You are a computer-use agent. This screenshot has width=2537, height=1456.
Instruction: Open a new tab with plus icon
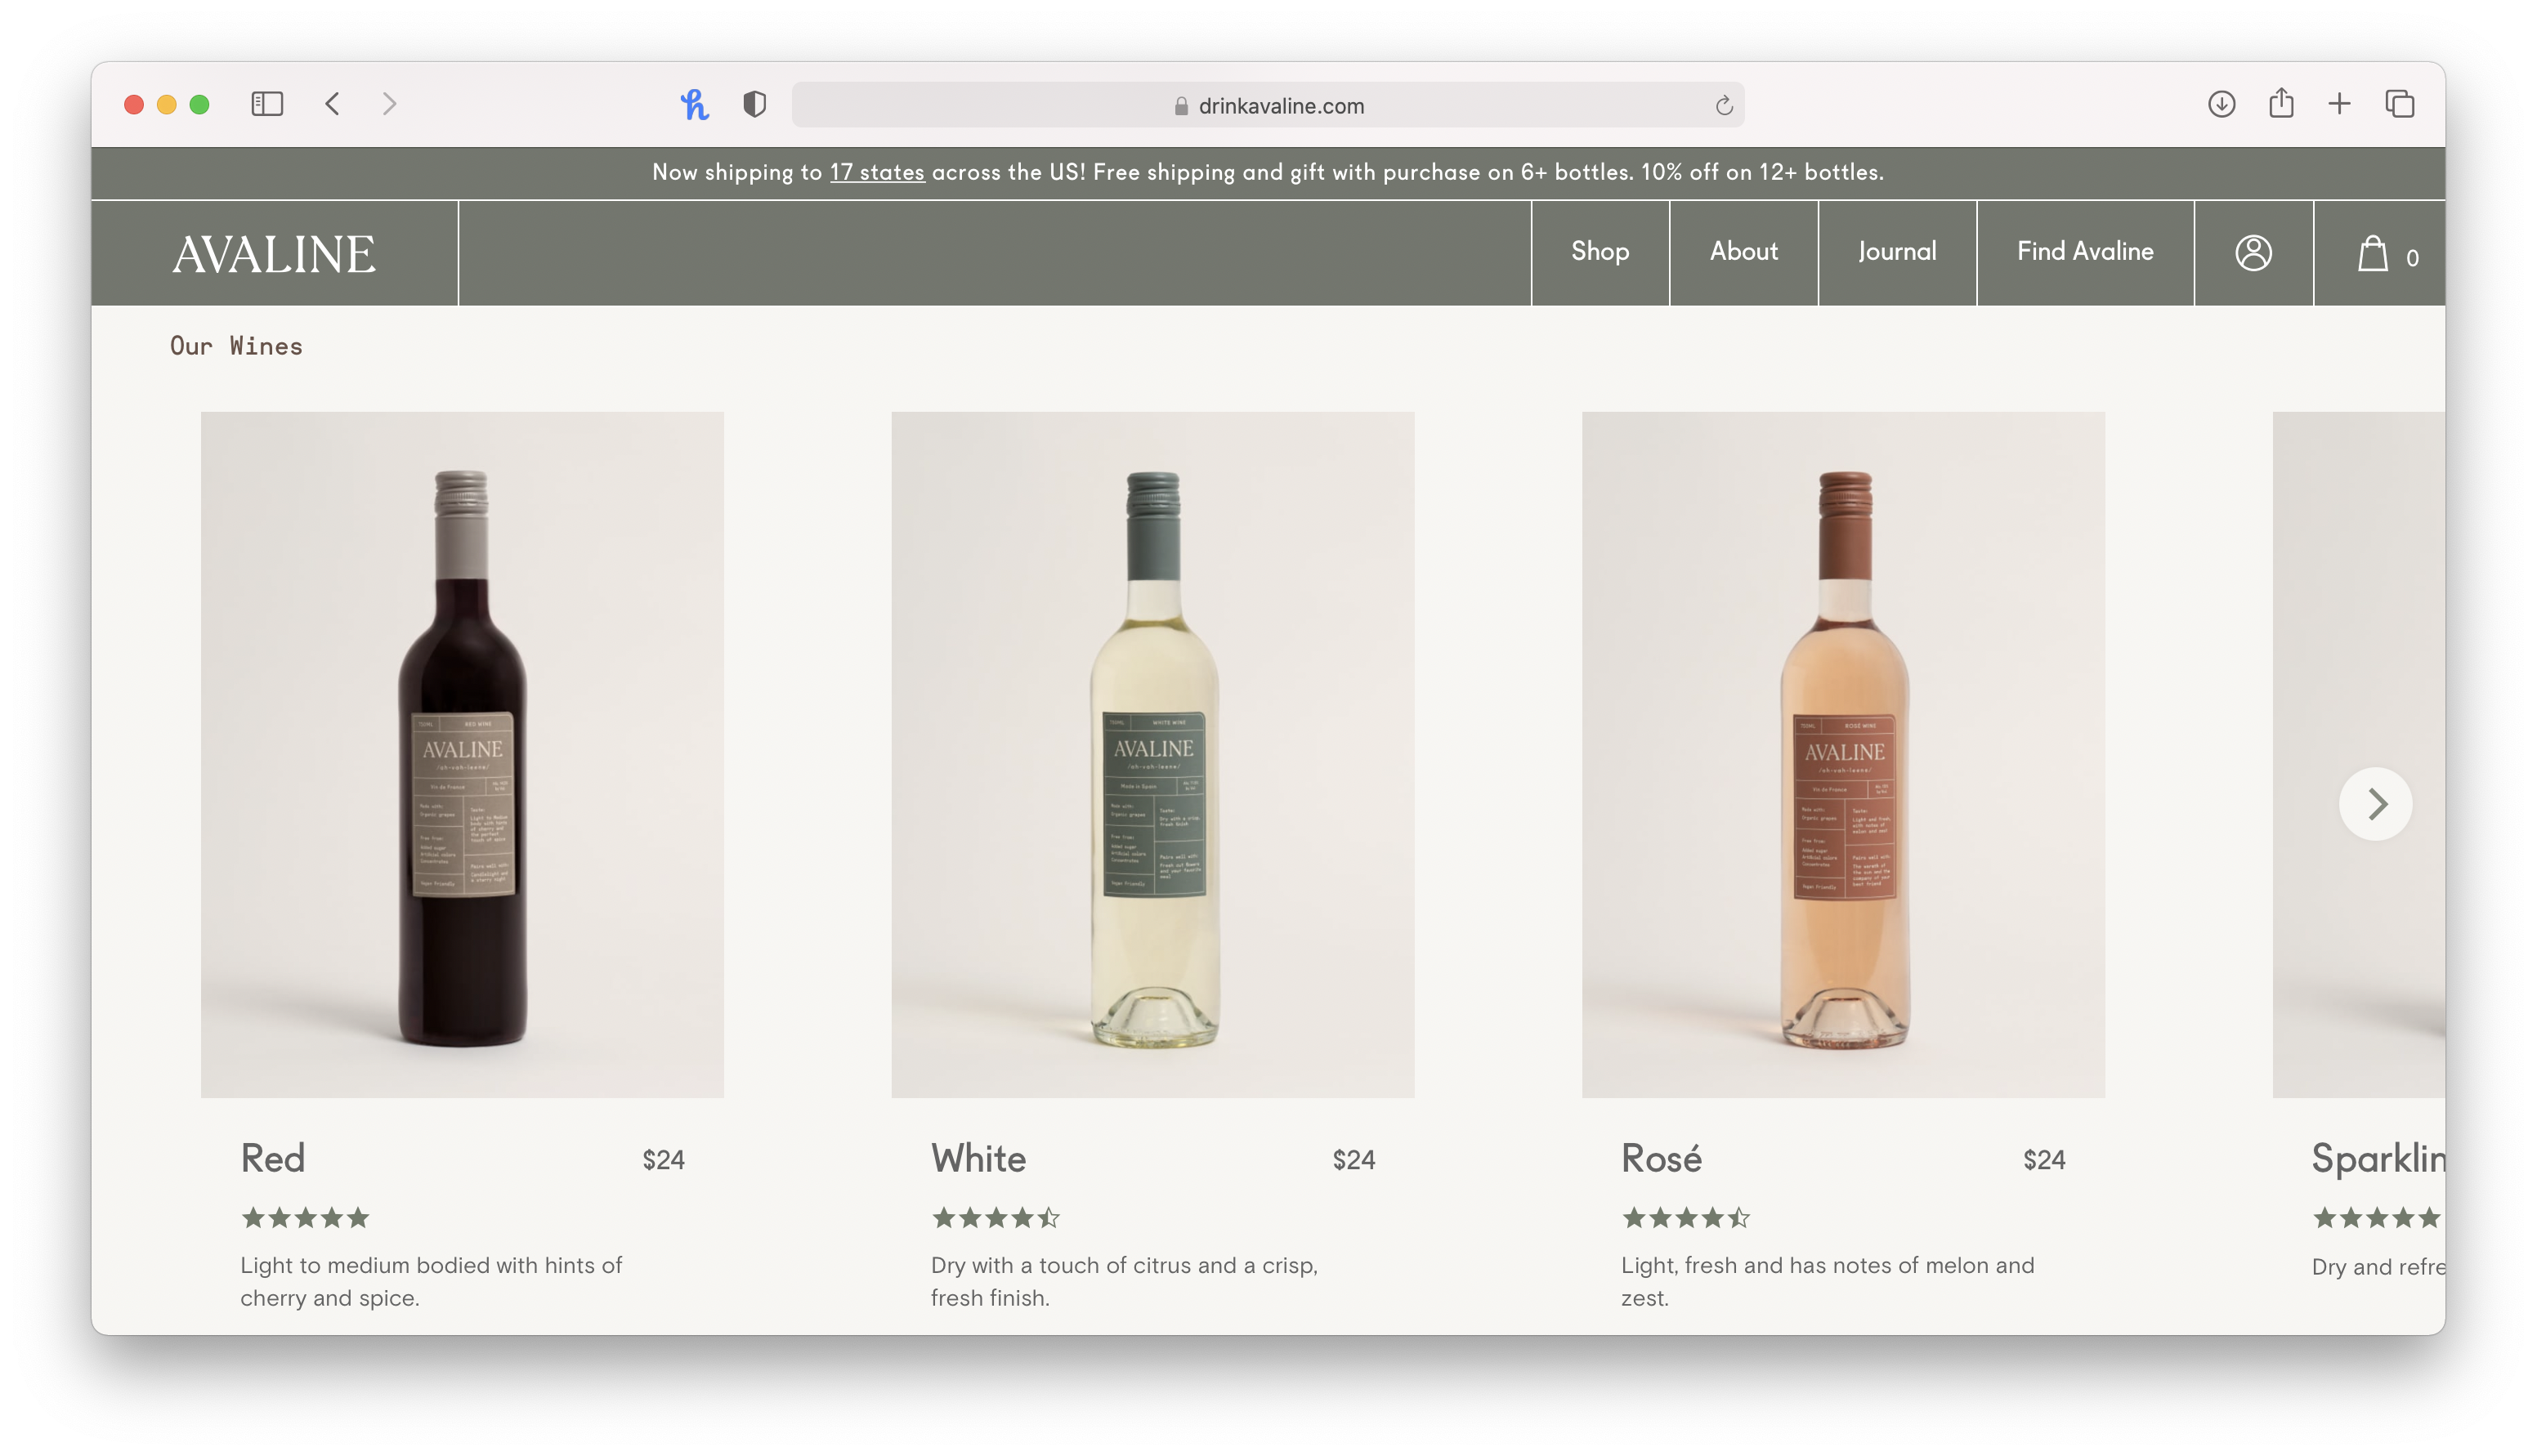2339,104
